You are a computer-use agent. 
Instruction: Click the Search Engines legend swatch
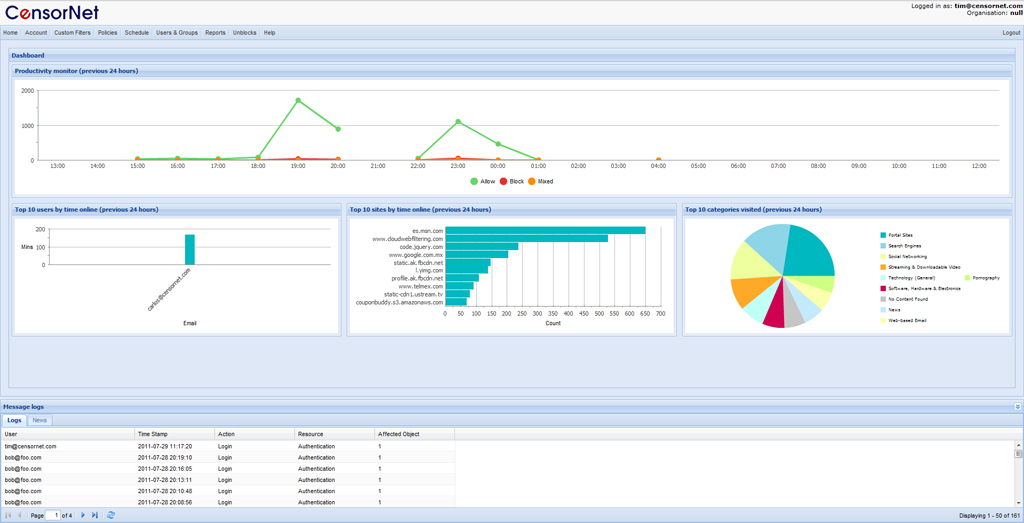[x=884, y=246]
